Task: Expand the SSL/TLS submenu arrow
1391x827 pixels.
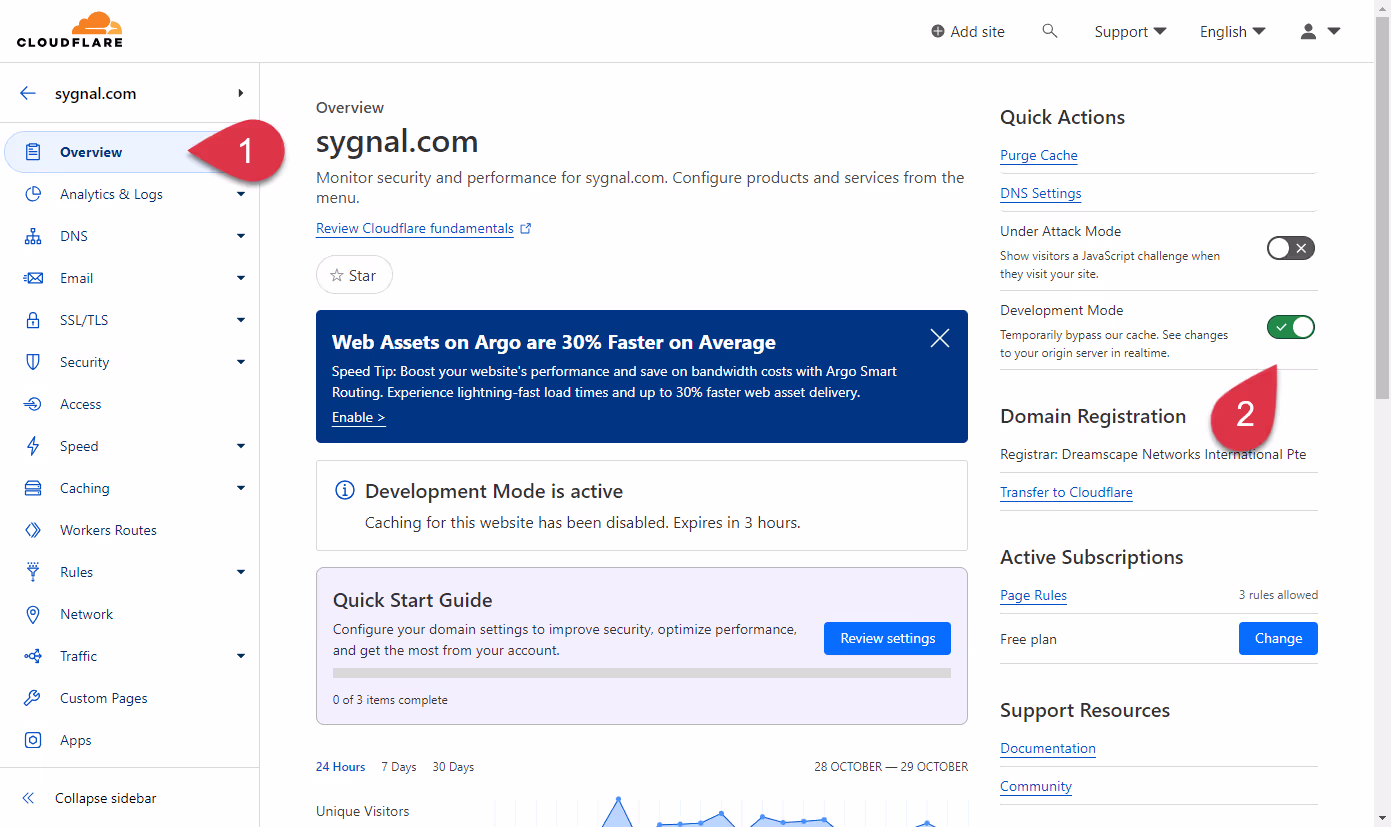Action: click(x=240, y=320)
